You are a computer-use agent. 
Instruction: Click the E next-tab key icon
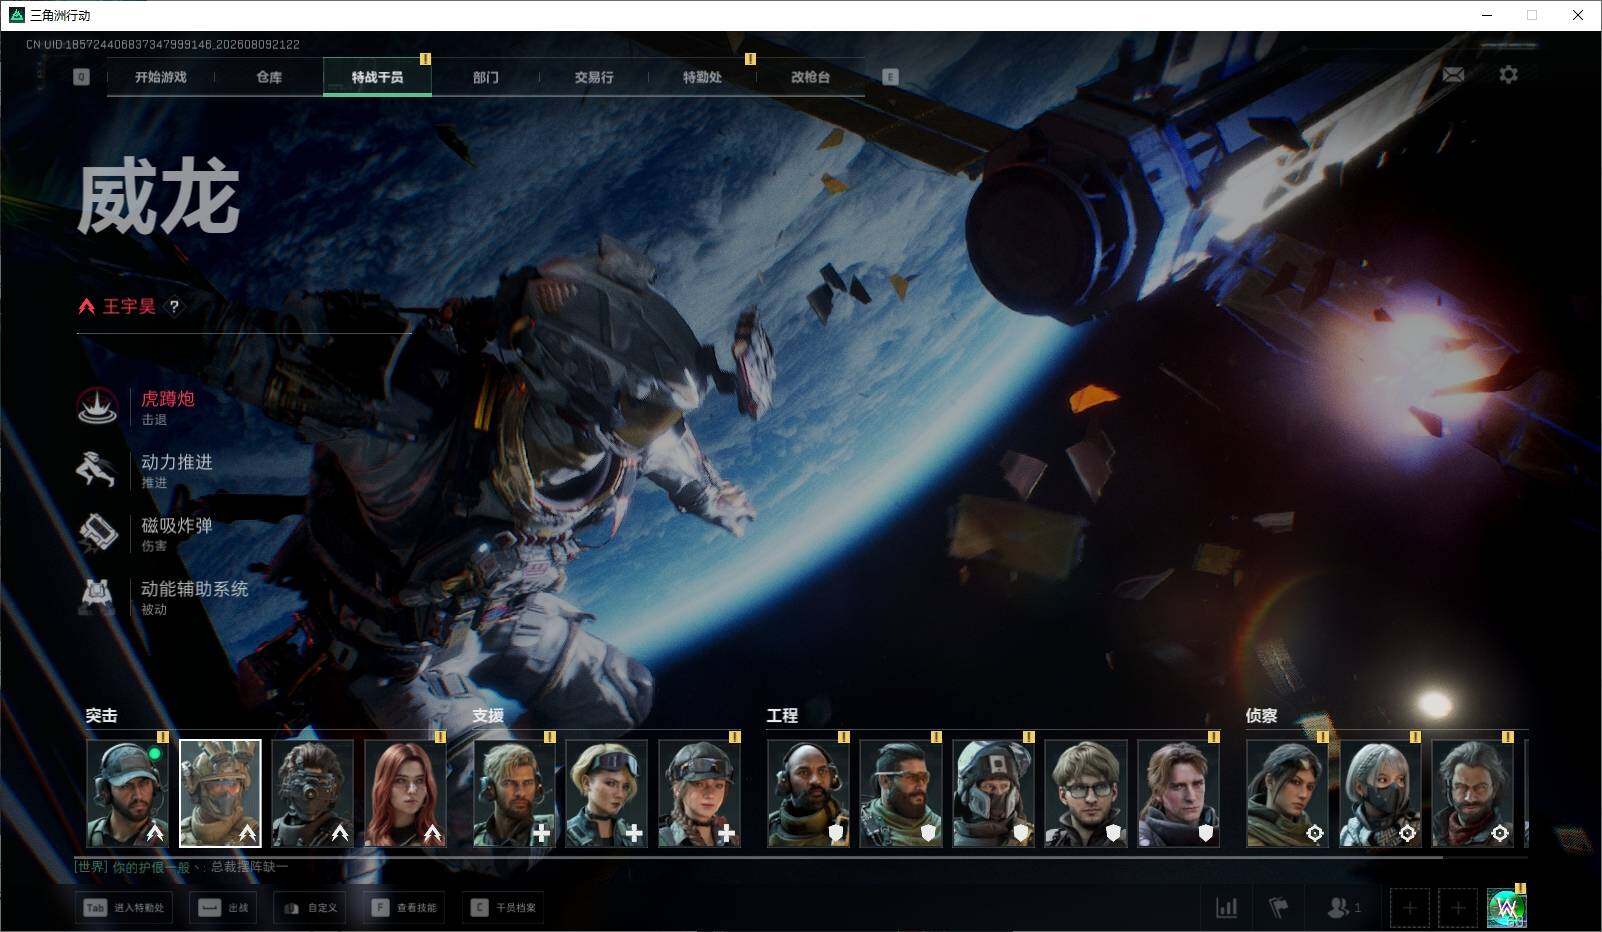(890, 77)
